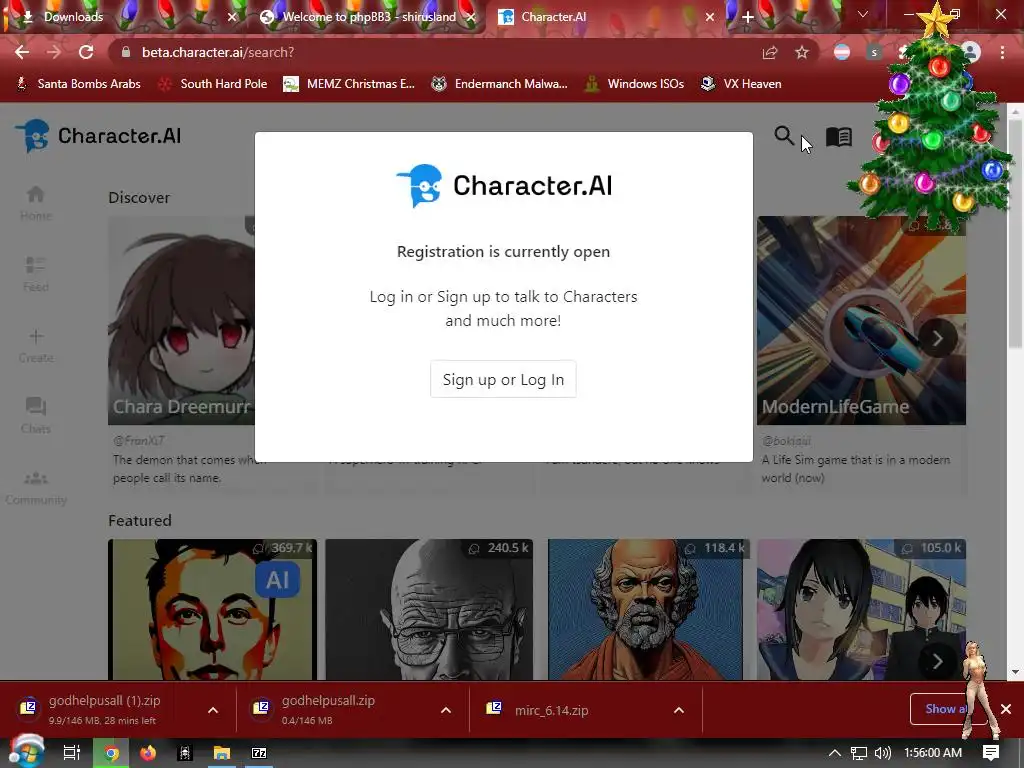
Task: Open Chrome three-dot menu
Action: [x=1002, y=52]
